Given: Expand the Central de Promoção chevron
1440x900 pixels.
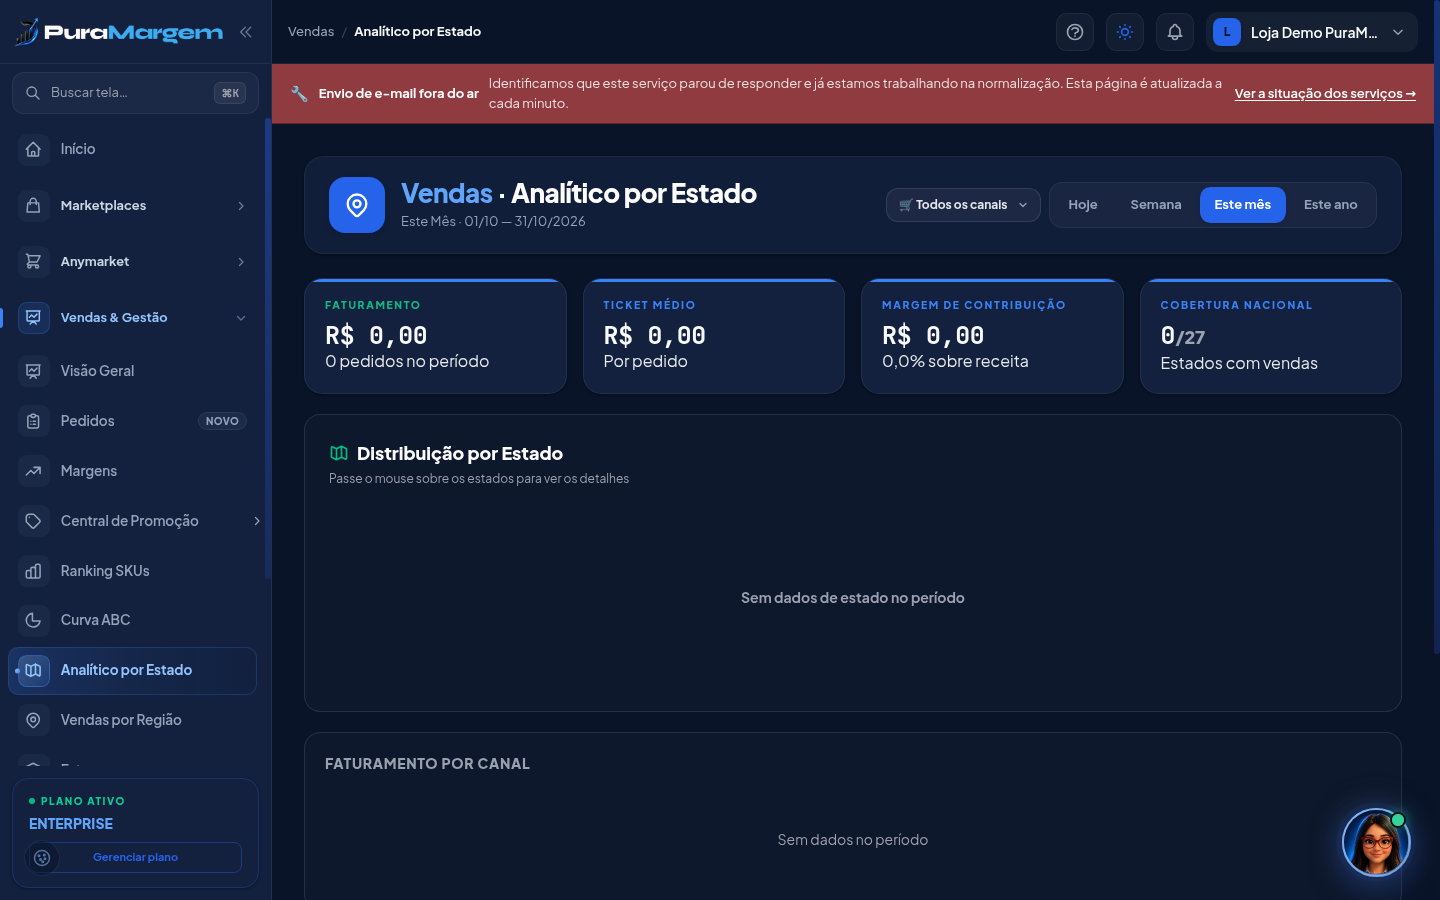Looking at the screenshot, I should [257, 521].
